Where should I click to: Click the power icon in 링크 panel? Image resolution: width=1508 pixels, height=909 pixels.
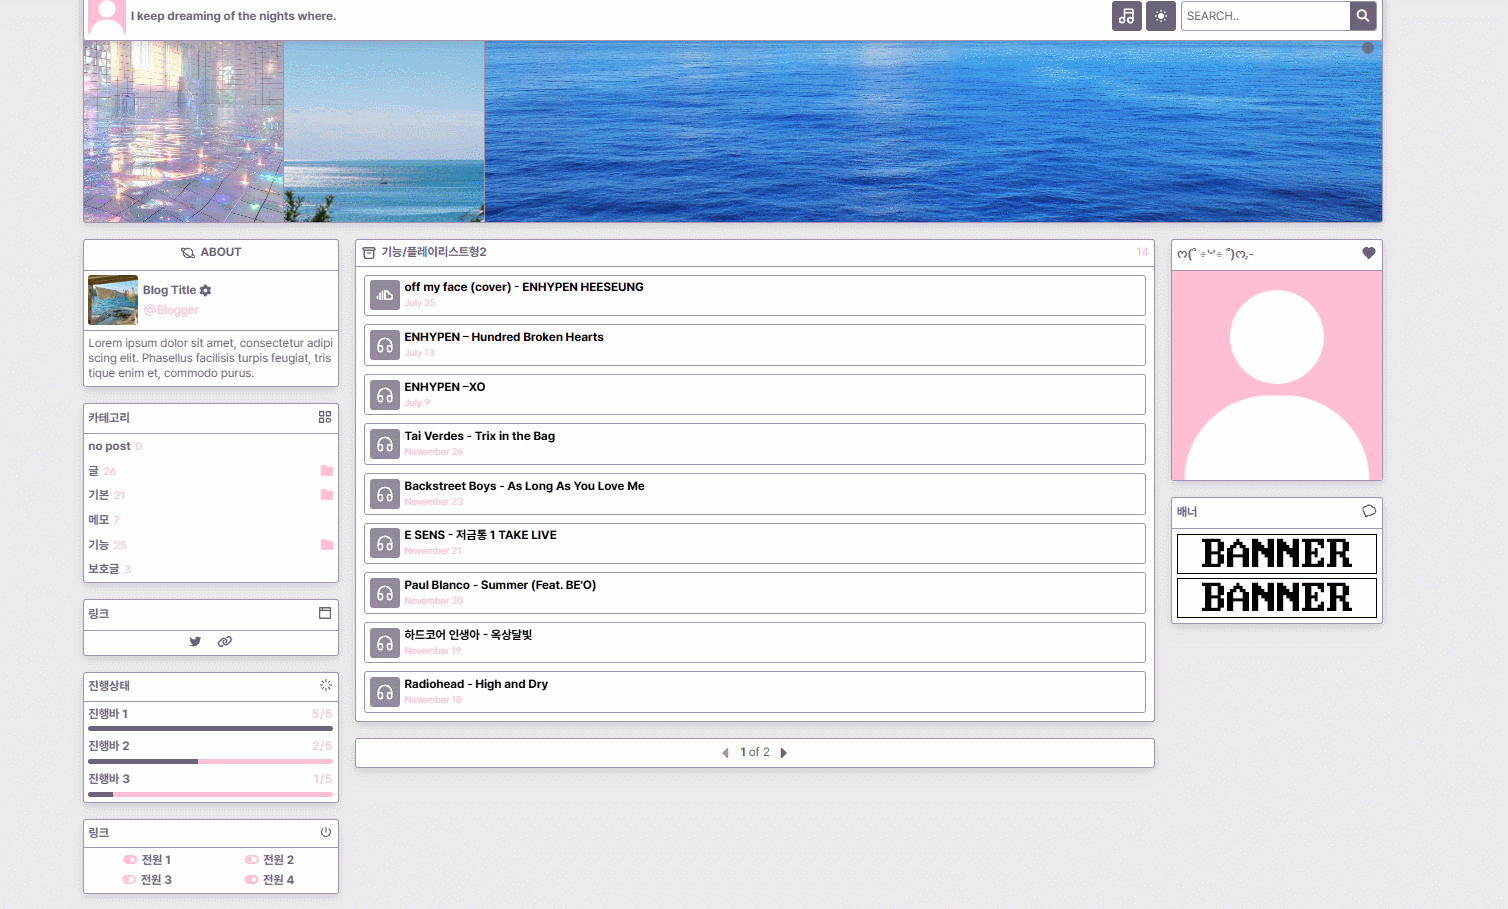pos(325,832)
